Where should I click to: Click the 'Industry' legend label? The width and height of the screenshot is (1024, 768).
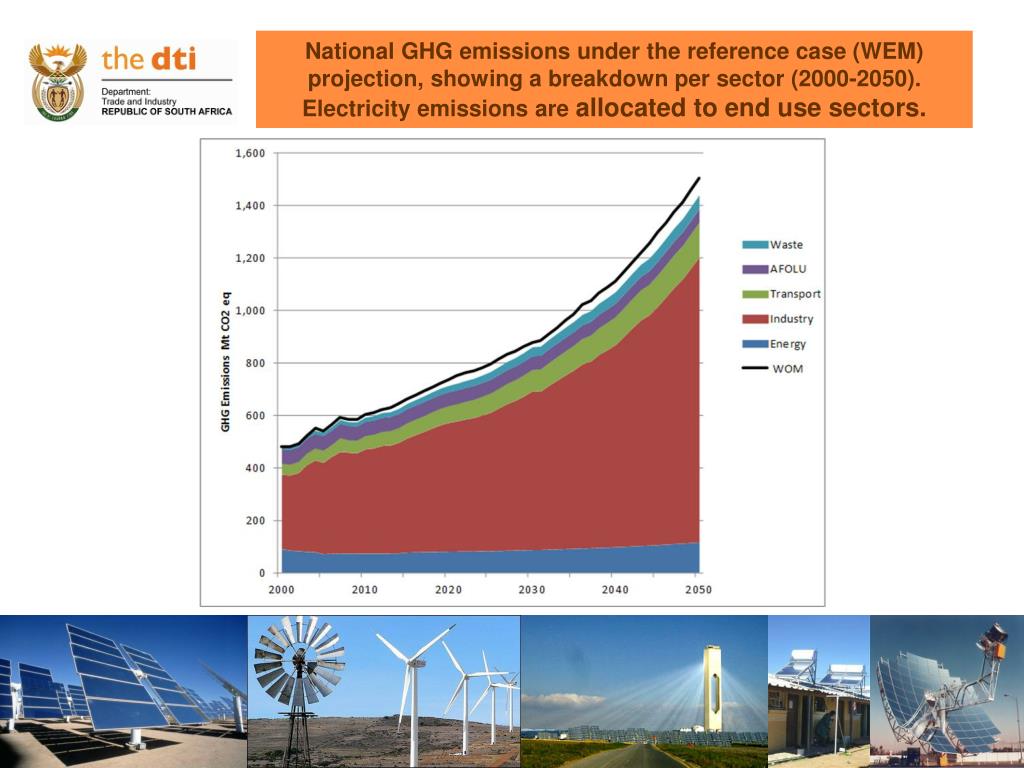coord(792,319)
